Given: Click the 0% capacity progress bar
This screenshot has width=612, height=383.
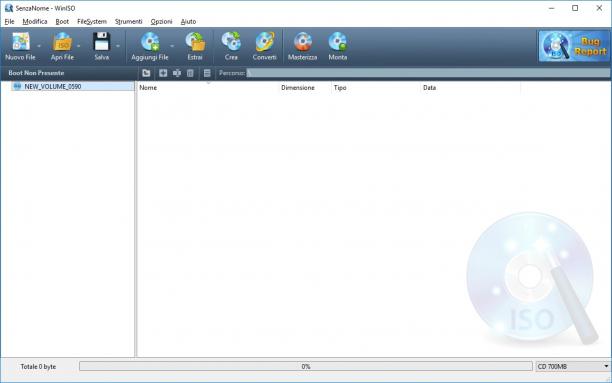Looking at the screenshot, I should [x=306, y=366].
